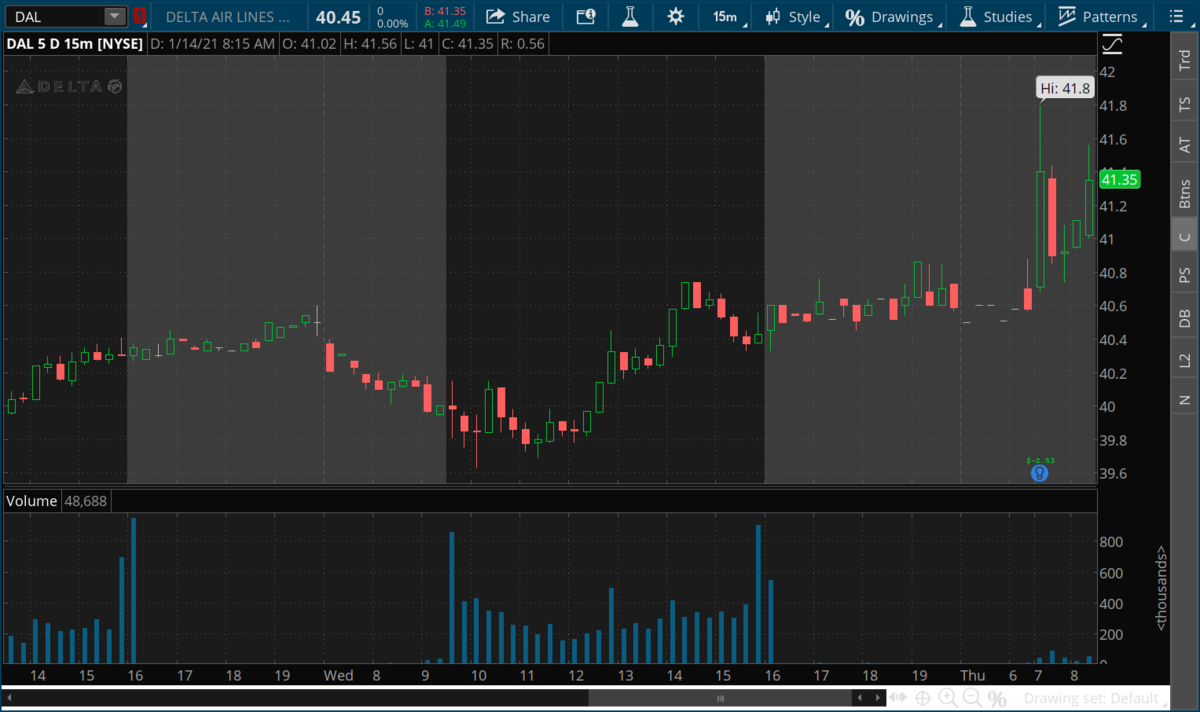Click the expand/compress time axis icon
This screenshot has width=1200, height=712.
coord(897,698)
